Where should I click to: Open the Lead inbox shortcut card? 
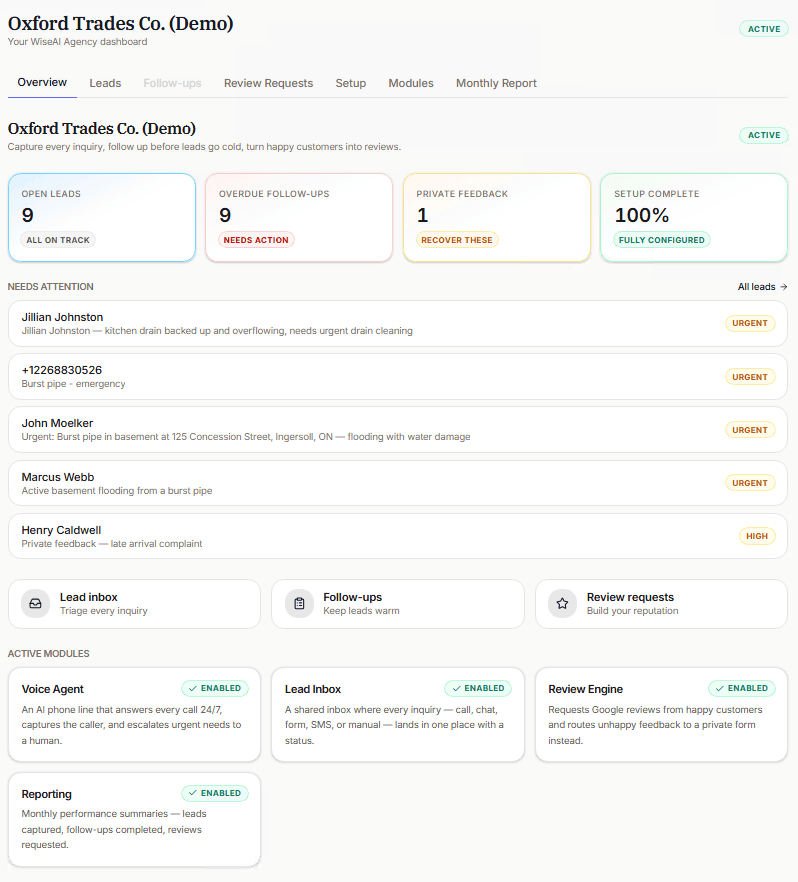[x=134, y=604]
